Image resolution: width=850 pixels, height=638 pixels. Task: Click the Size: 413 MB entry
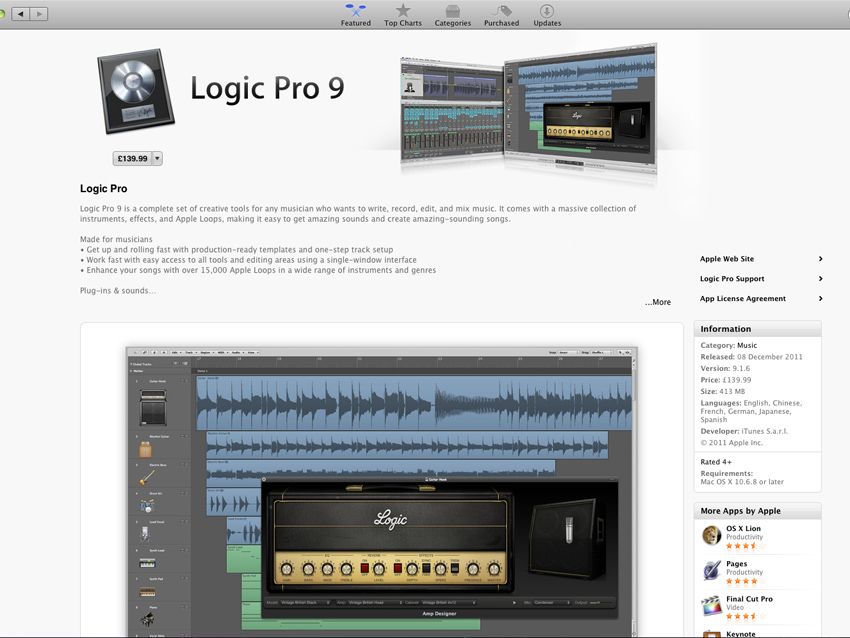coord(722,391)
